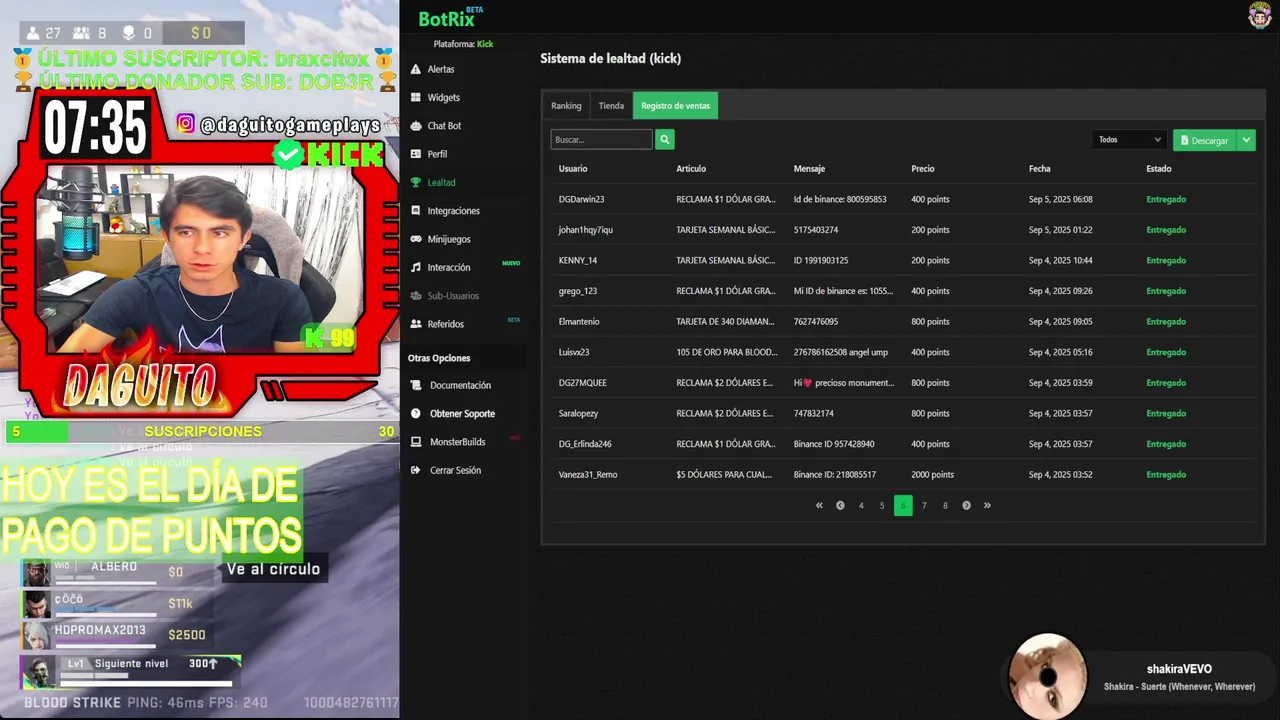The height and width of the screenshot is (720, 1280).
Task: Click user Vaneza31_Remo in the table
Action: coord(587,475)
